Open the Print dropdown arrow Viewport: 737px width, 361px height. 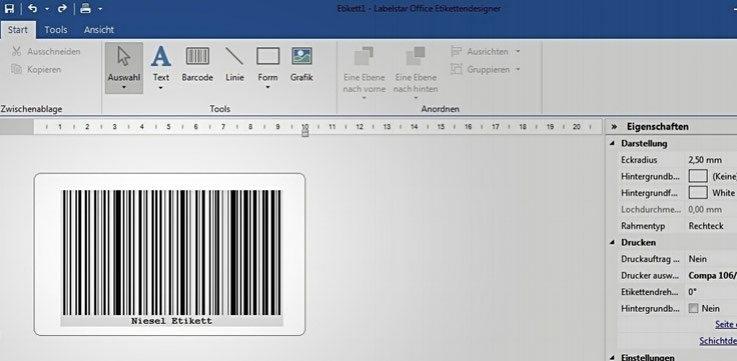coord(100,9)
